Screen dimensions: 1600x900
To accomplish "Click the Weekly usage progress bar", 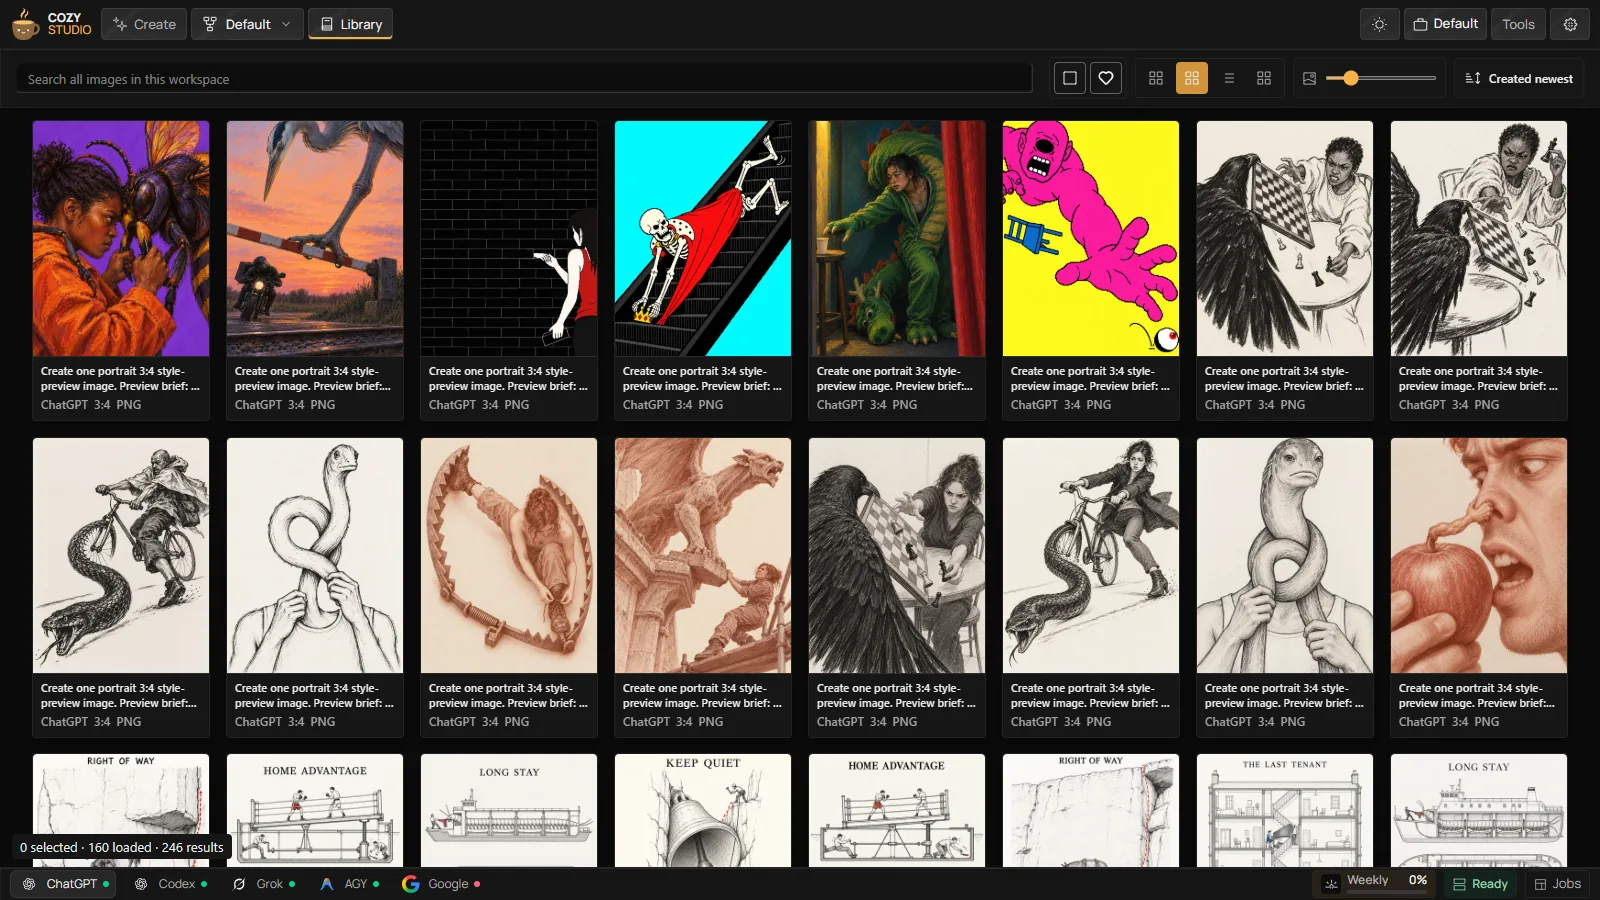I will pos(1387,891).
